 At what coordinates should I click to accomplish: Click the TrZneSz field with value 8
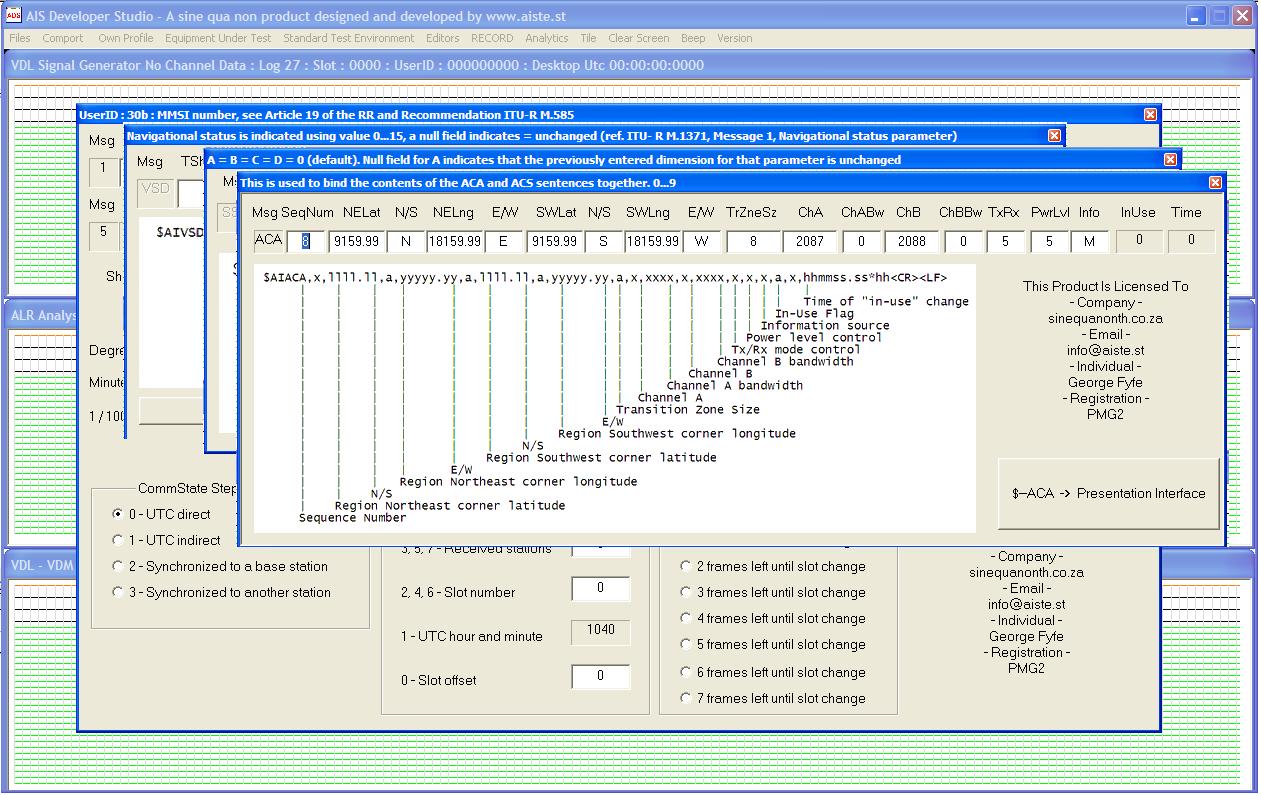click(751, 241)
